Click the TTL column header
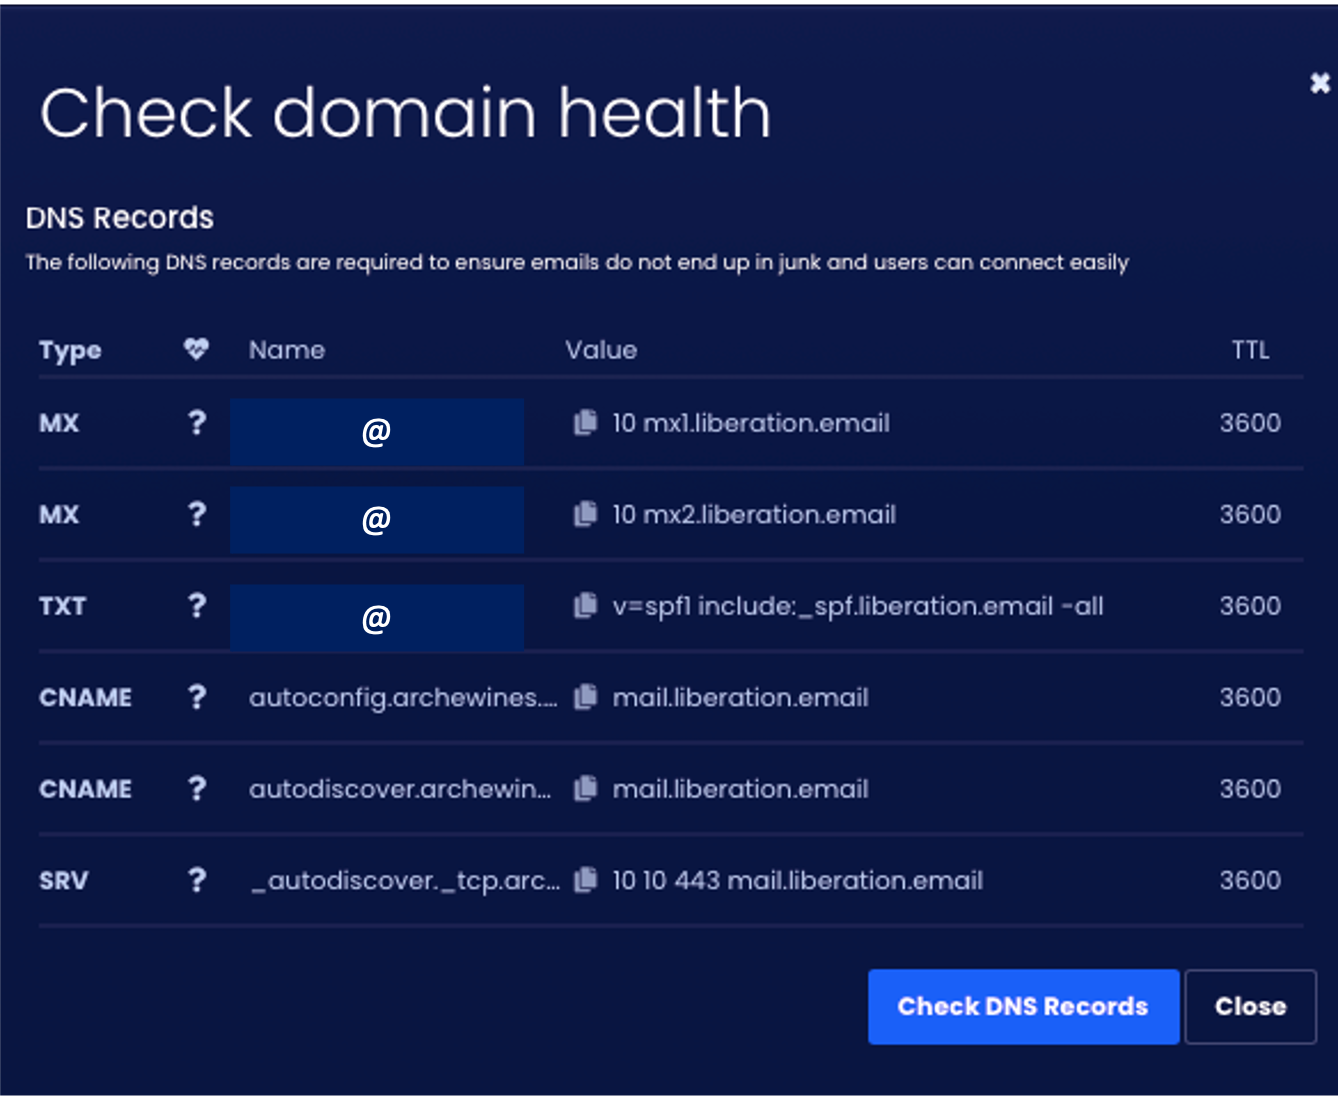Screen dimensions: 1338x1100 (1250, 350)
